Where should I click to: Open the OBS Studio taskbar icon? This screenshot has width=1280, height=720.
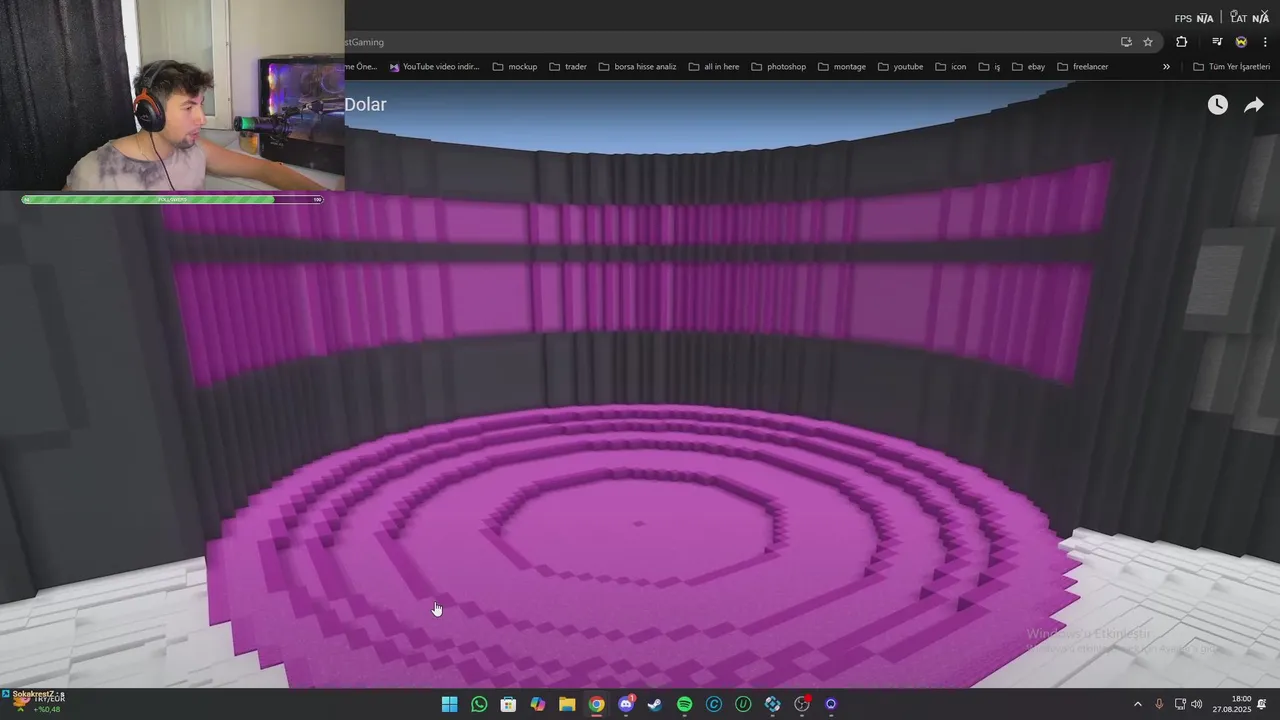[802, 704]
